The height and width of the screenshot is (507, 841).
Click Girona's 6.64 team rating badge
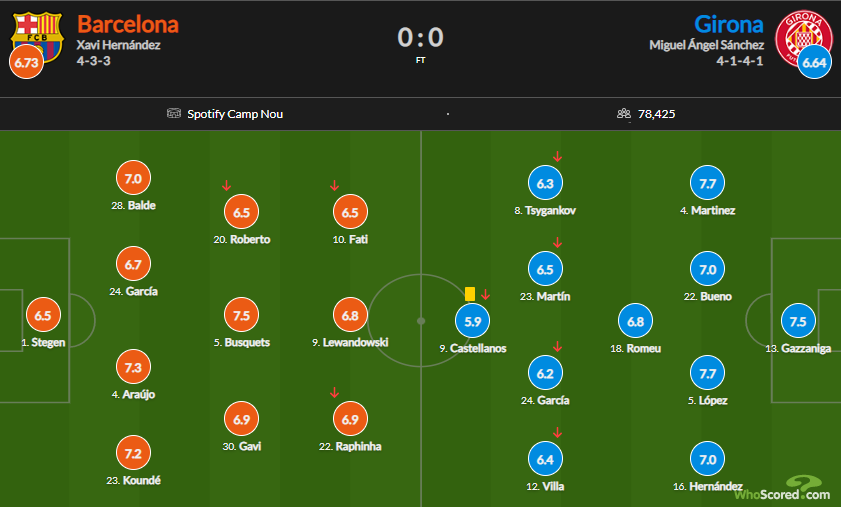click(814, 62)
